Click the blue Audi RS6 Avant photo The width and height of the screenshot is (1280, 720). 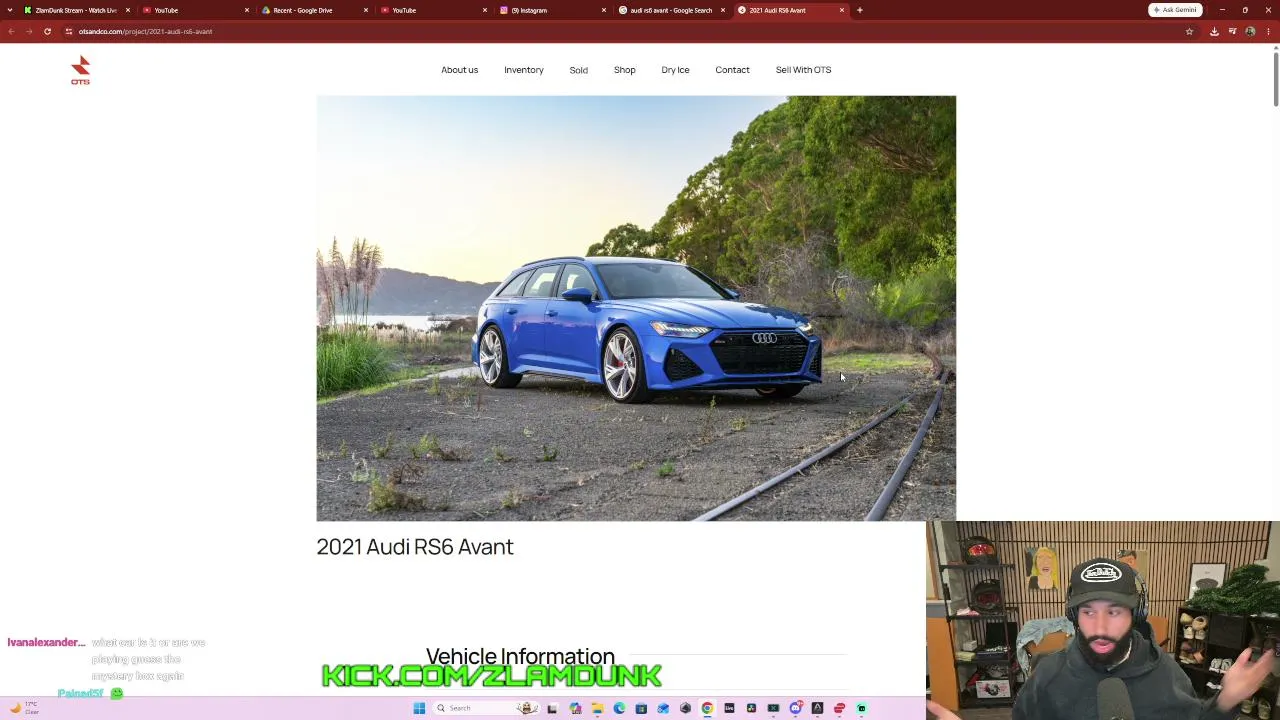(636, 308)
